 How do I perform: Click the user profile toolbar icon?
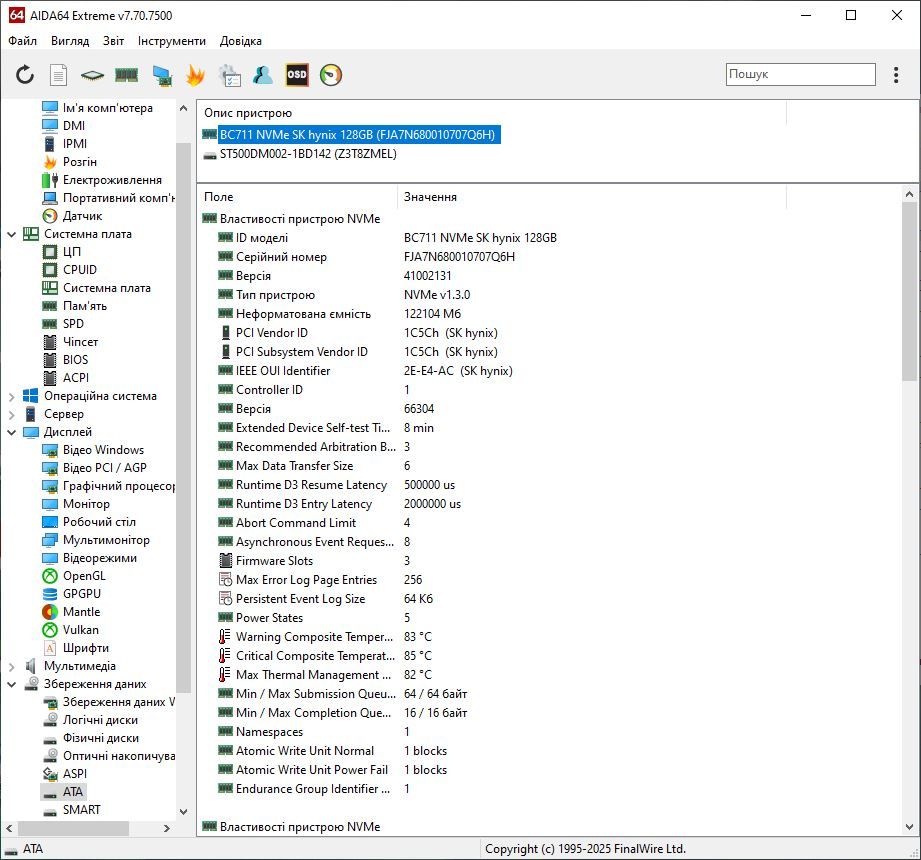[x=263, y=75]
